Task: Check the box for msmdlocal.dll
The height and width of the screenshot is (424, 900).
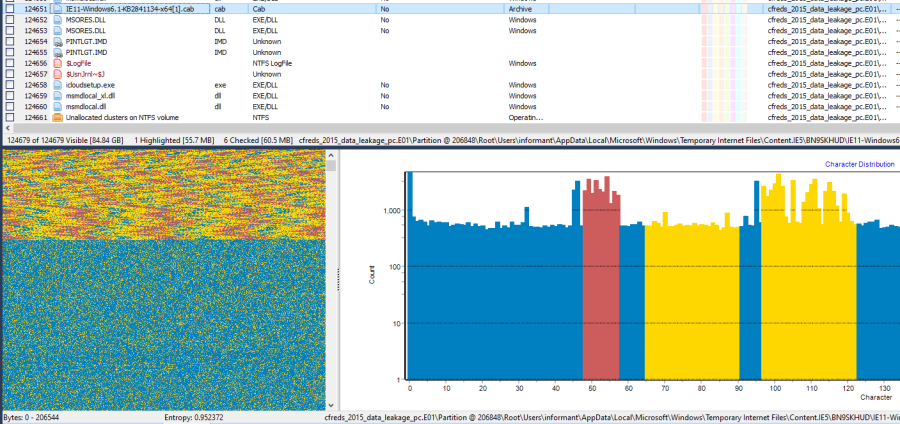Action: (9, 106)
